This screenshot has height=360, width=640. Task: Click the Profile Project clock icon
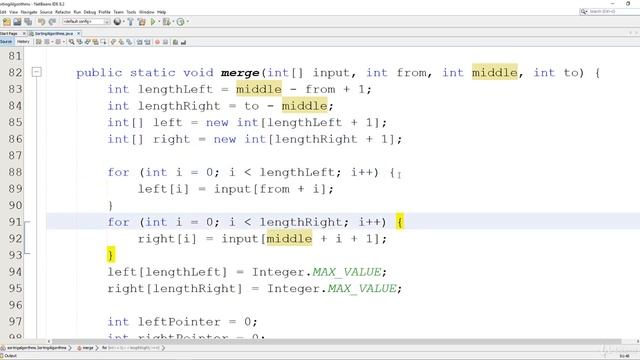pos(180,22)
